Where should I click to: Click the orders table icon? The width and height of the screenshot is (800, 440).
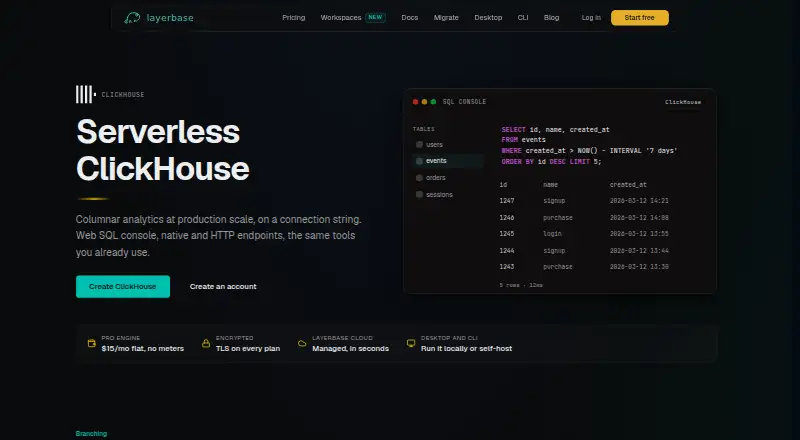pos(419,178)
